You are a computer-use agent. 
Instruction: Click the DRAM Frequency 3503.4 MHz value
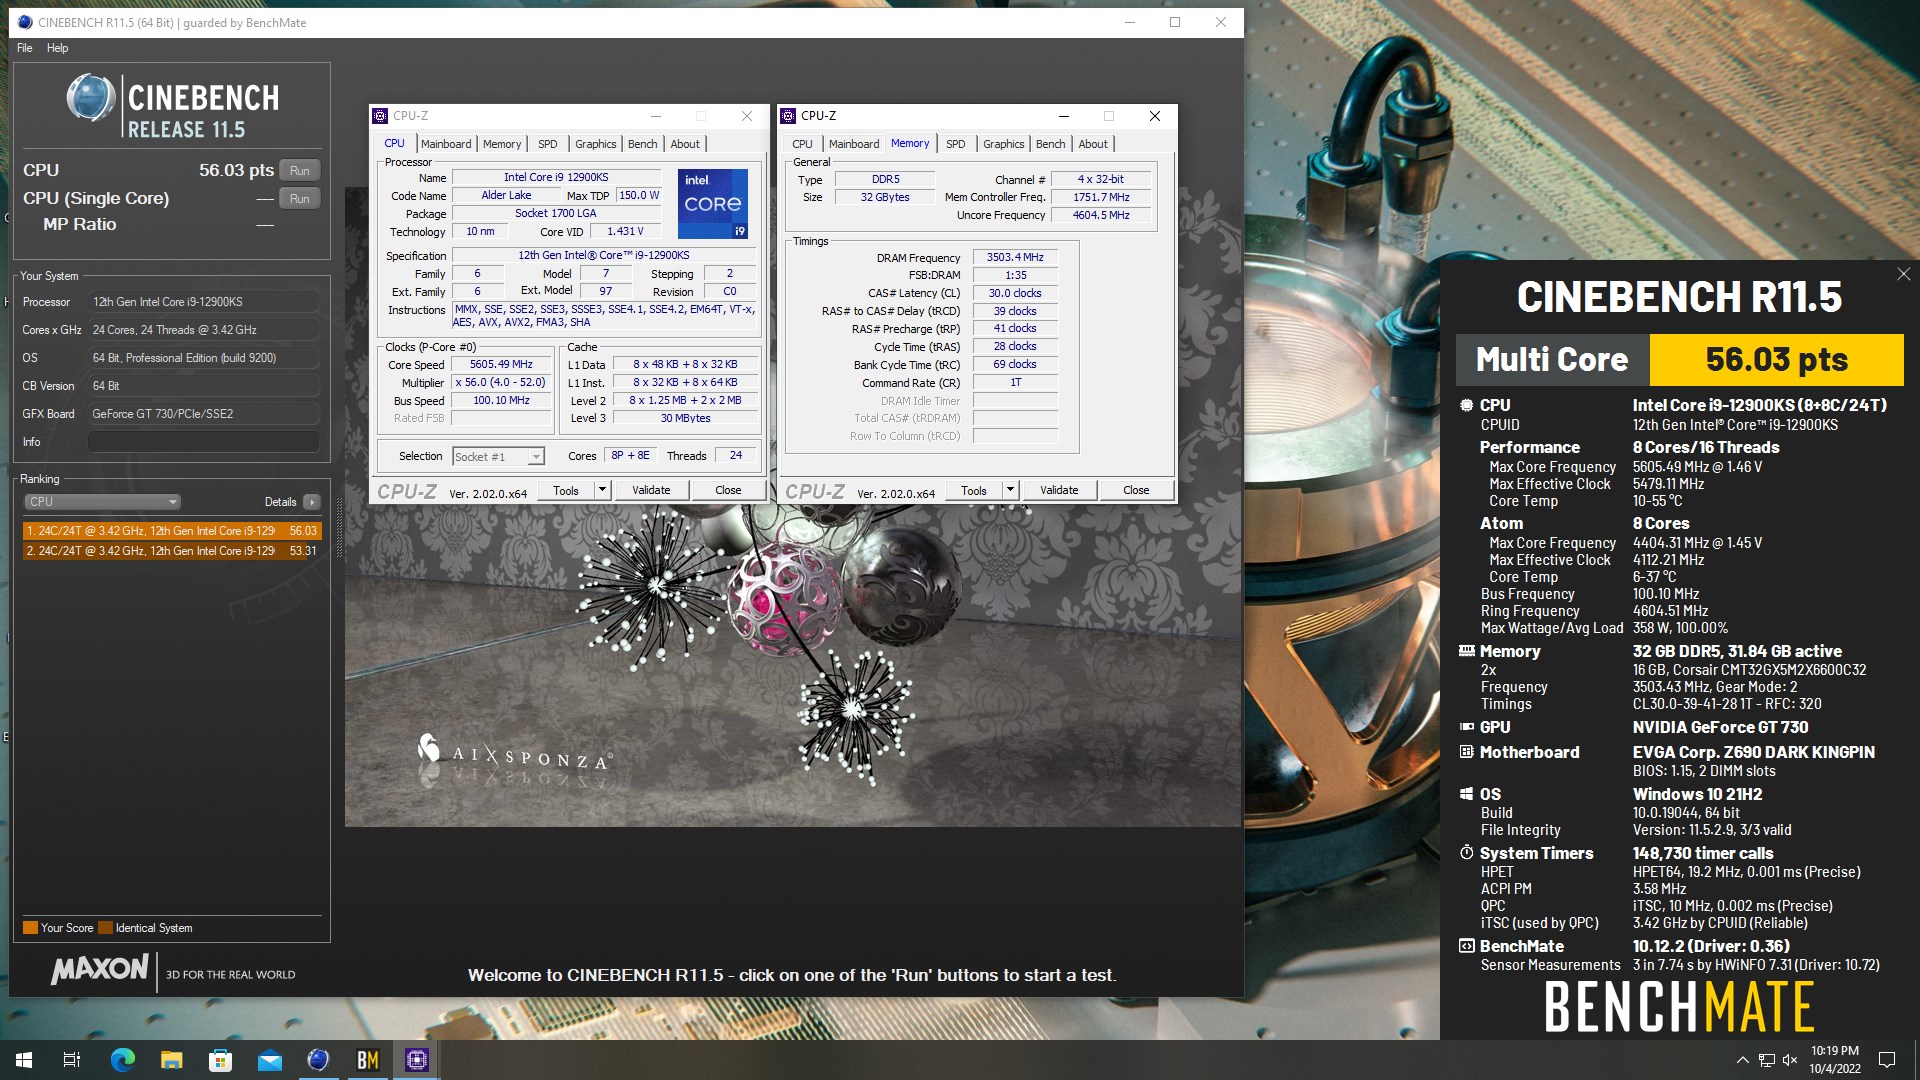pyautogui.click(x=1015, y=258)
